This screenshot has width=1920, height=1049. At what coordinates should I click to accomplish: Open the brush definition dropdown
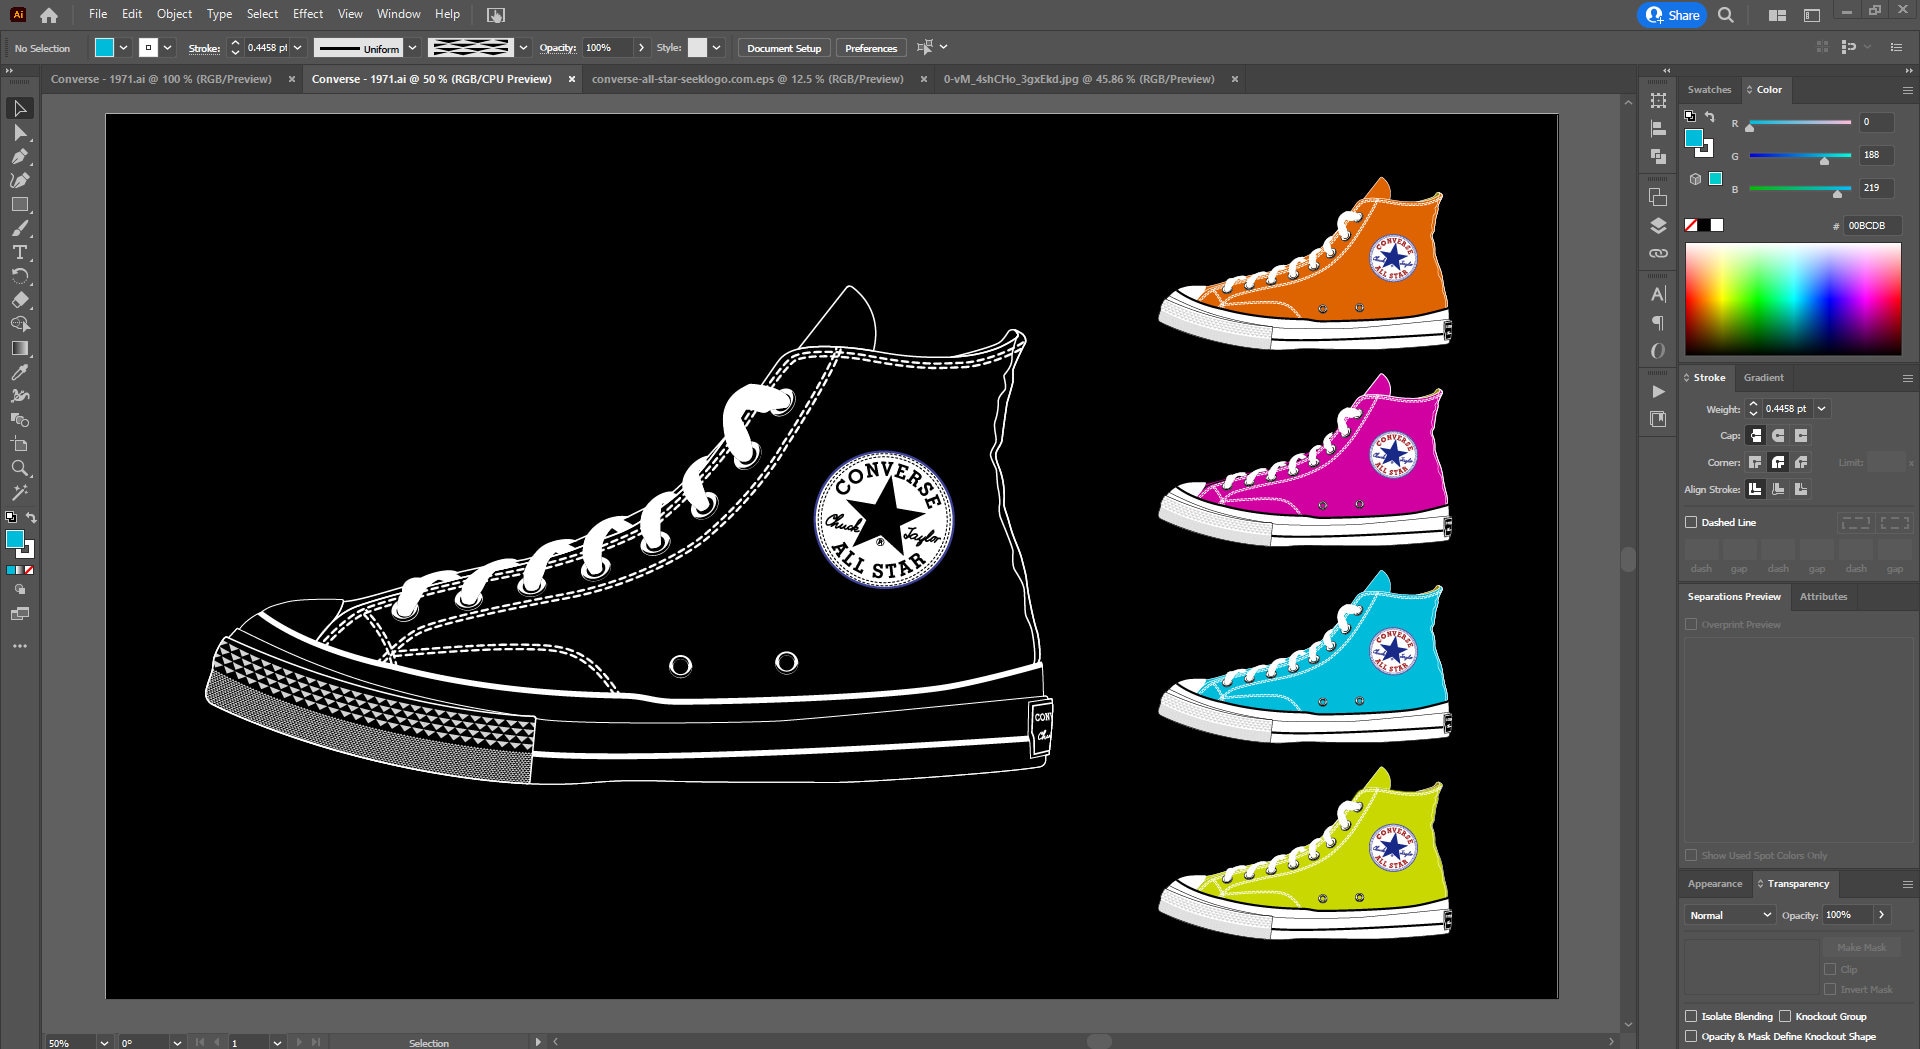pos(523,48)
